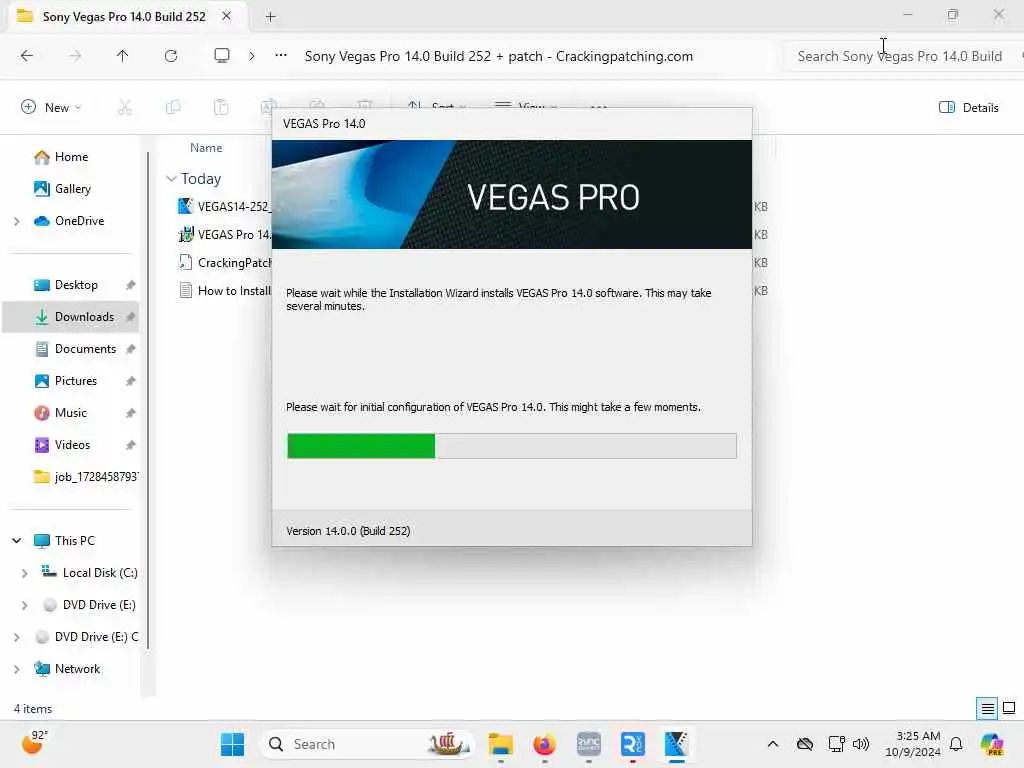This screenshot has width=1024, height=768.
Task: Click the pin icon next to Documents
Action: click(131, 349)
